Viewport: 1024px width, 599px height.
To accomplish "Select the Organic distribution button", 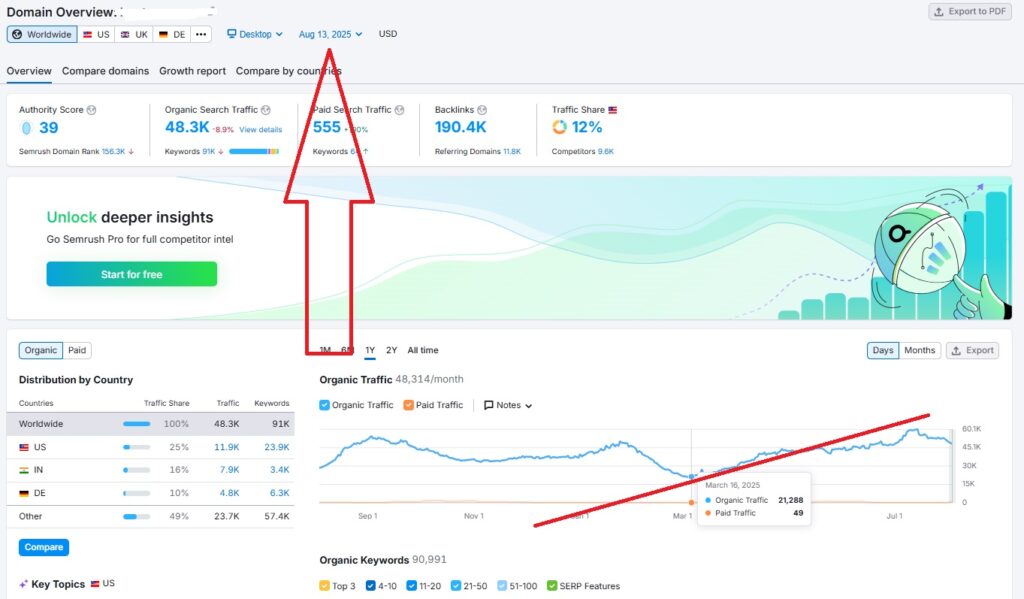I will tap(40, 350).
